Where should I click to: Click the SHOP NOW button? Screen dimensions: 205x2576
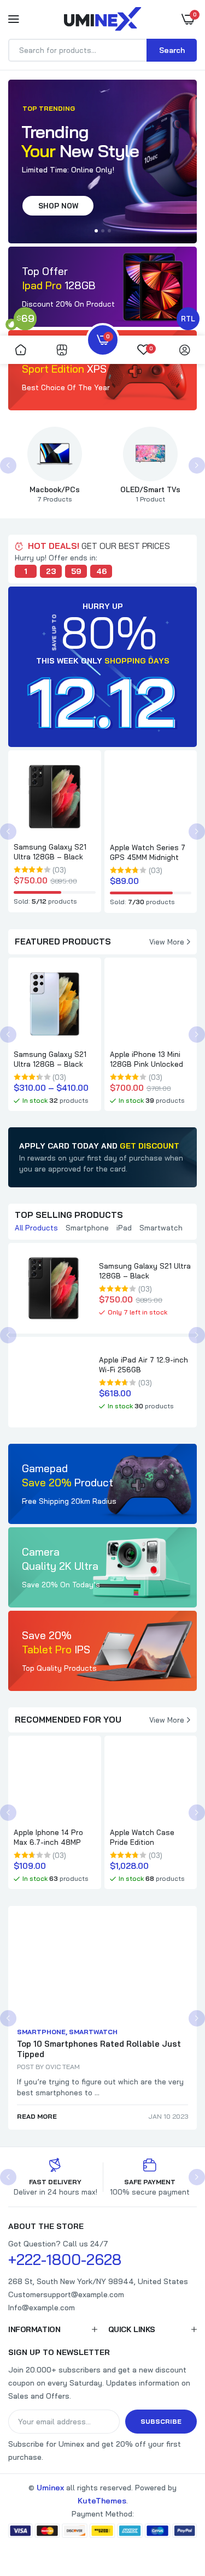(x=58, y=206)
